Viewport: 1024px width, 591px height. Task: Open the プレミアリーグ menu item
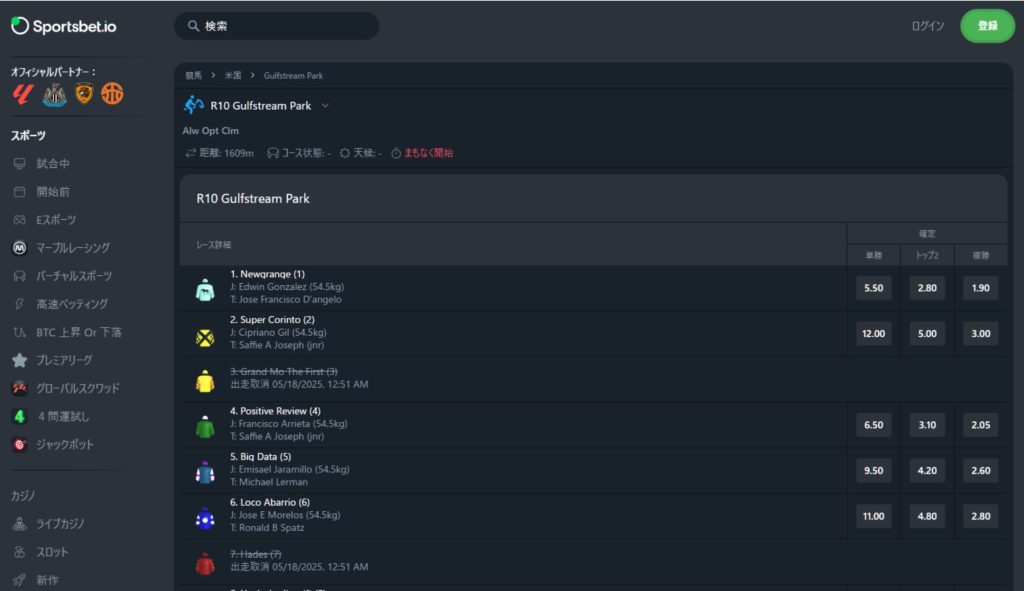52,360
